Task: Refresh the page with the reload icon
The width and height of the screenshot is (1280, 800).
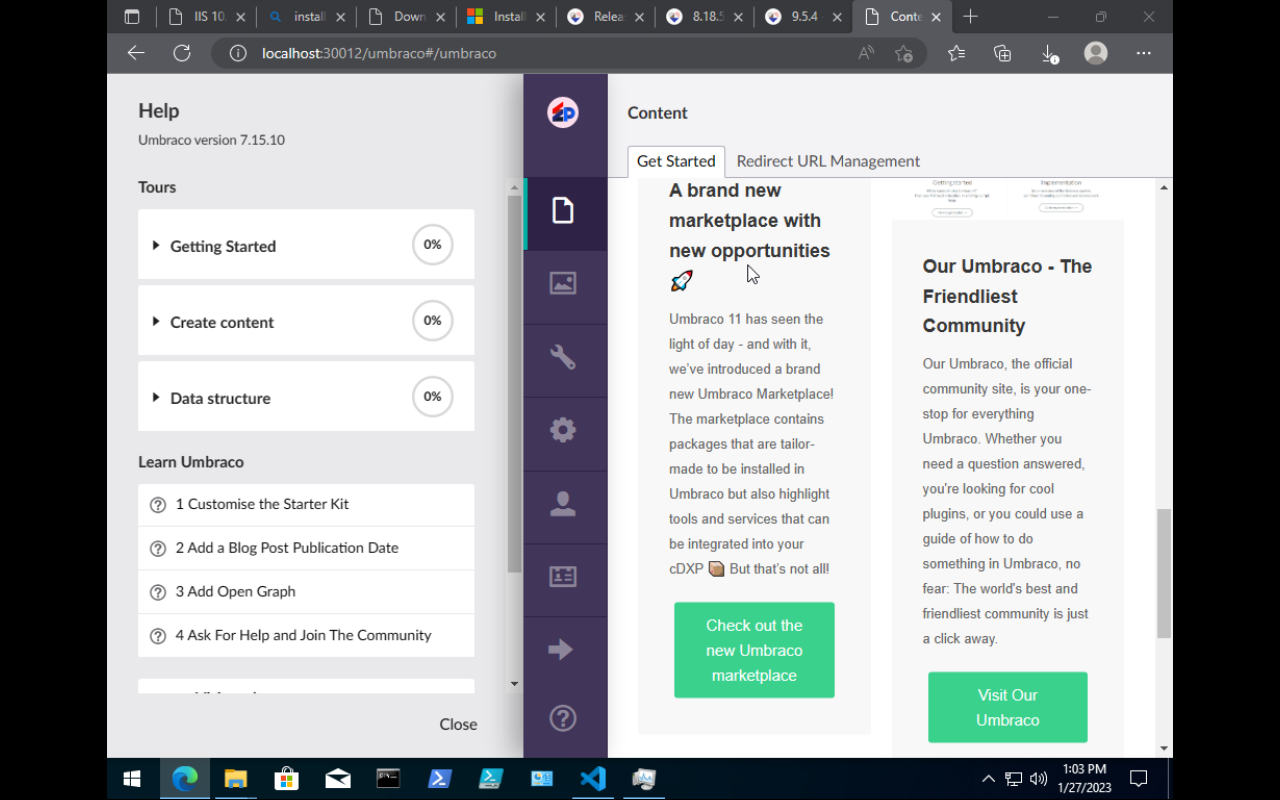Action: coord(182,53)
